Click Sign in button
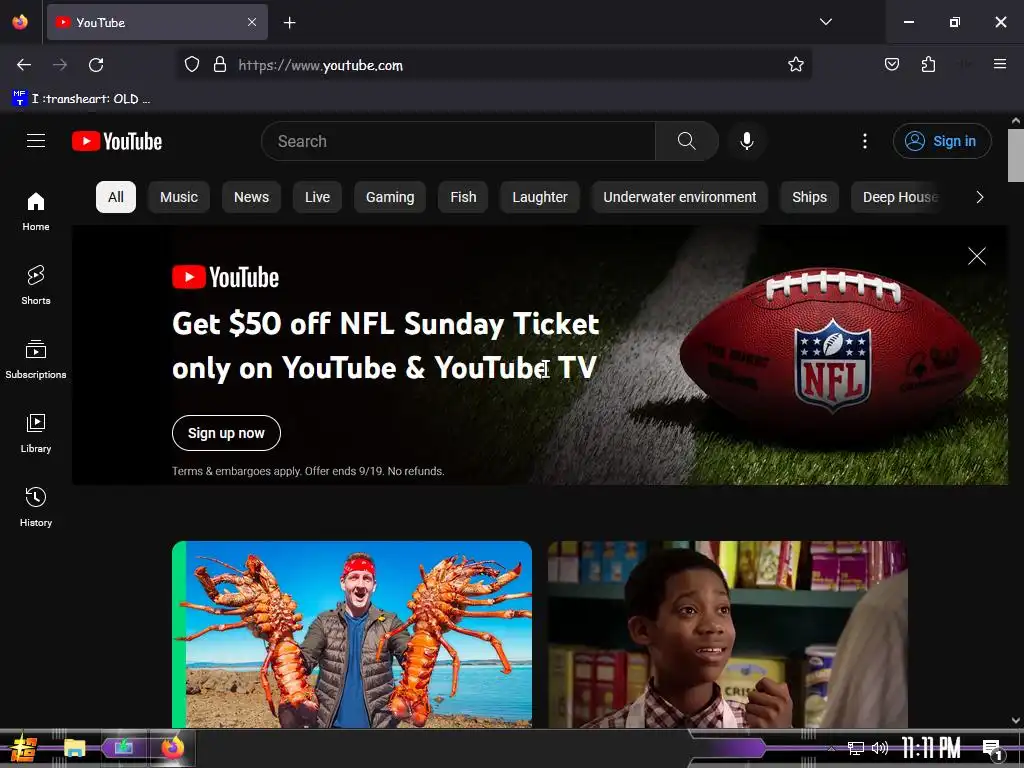The height and width of the screenshot is (768, 1024). 942,141
